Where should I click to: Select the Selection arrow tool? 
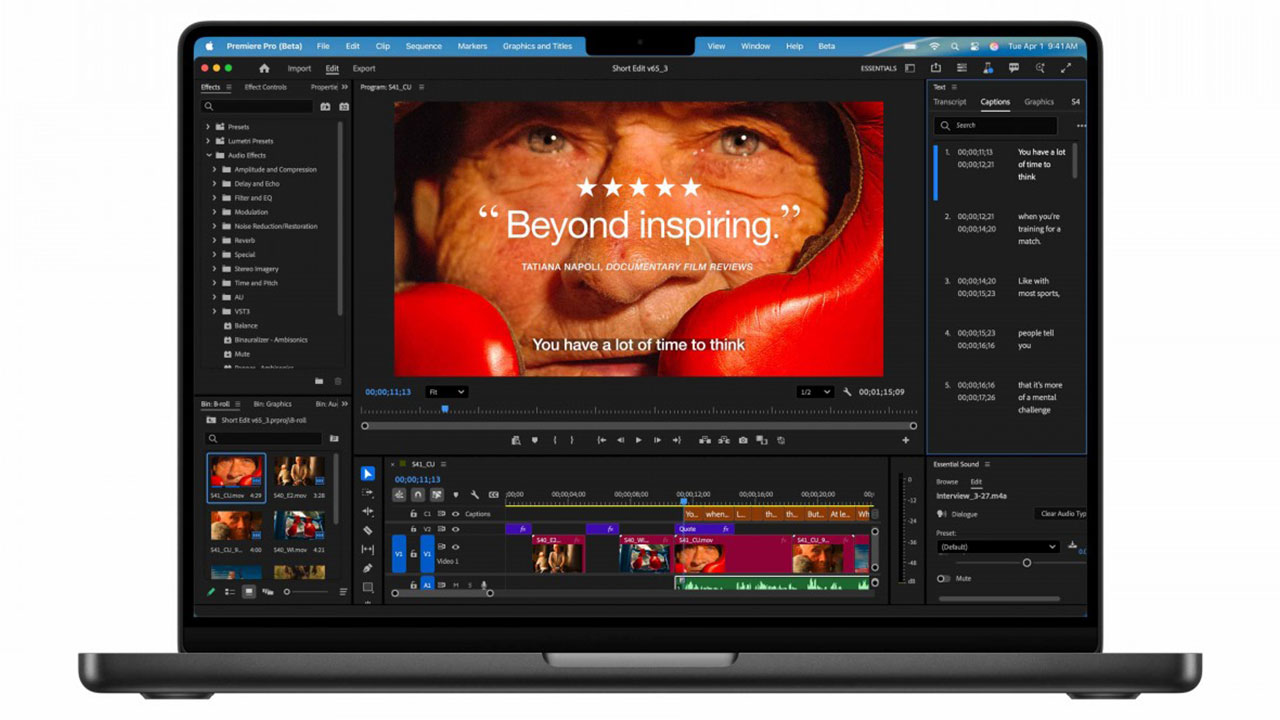click(x=368, y=474)
